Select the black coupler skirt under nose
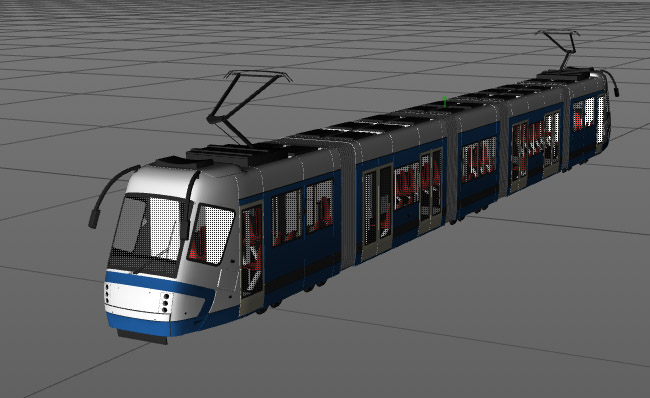The width and height of the screenshot is (650, 398). pyautogui.click(x=143, y=337)
